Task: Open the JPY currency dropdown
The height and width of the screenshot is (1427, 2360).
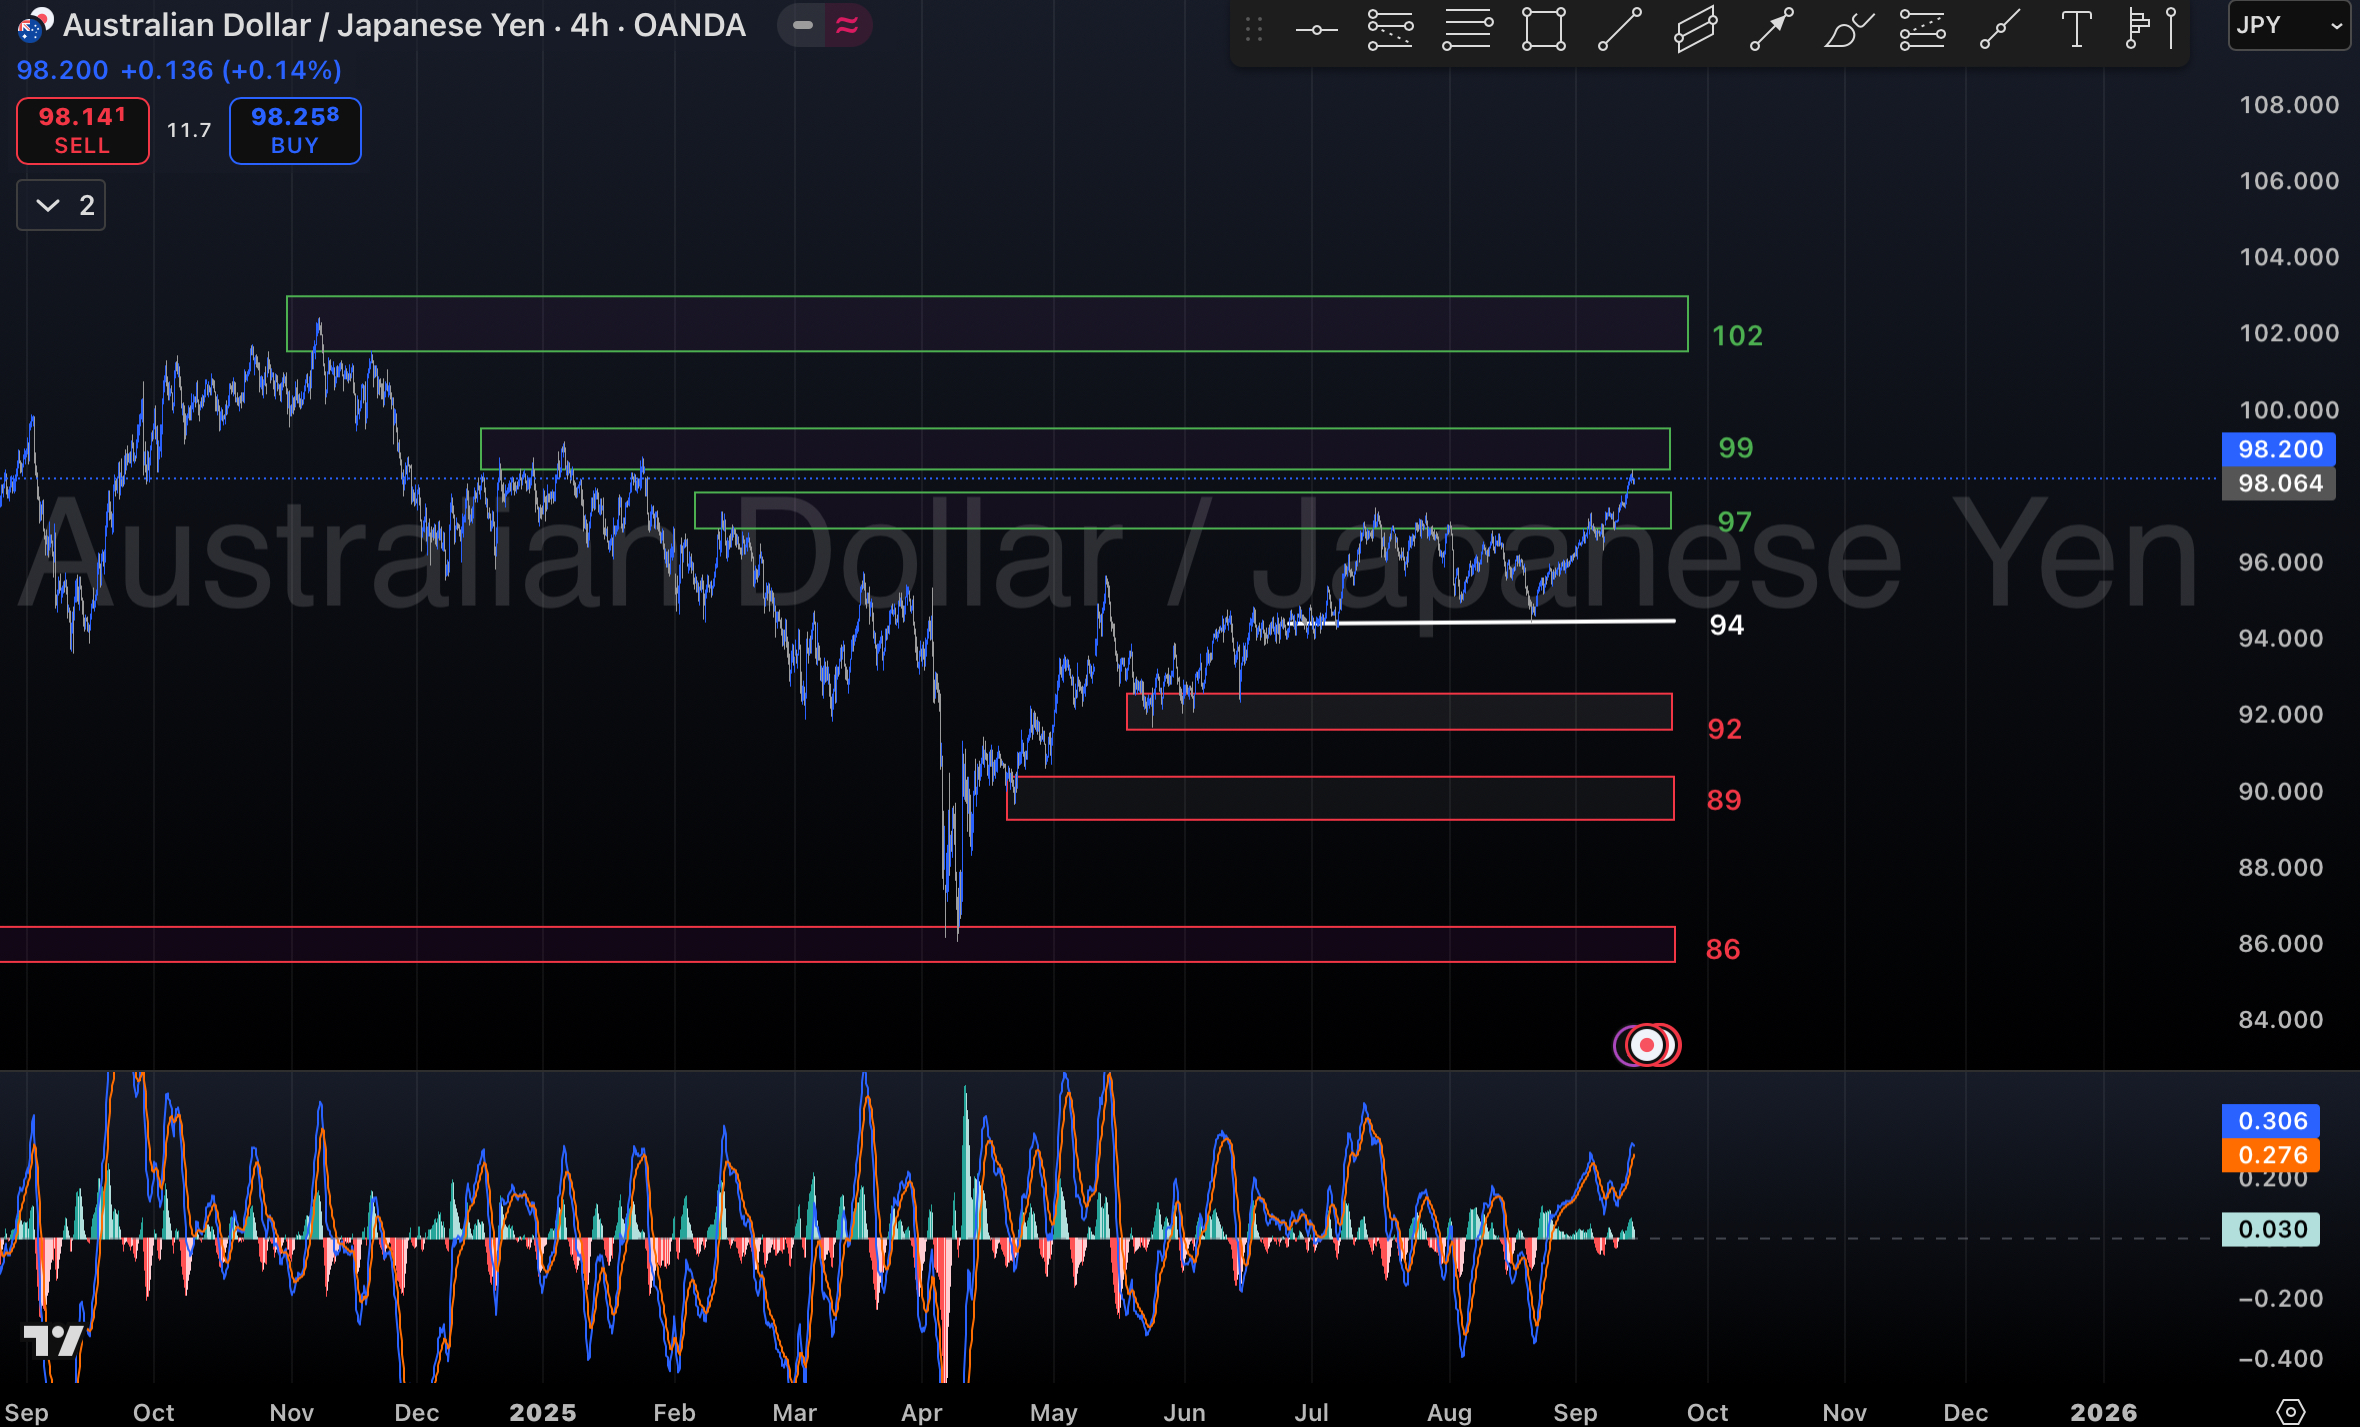Action: tap(2287, 25)
